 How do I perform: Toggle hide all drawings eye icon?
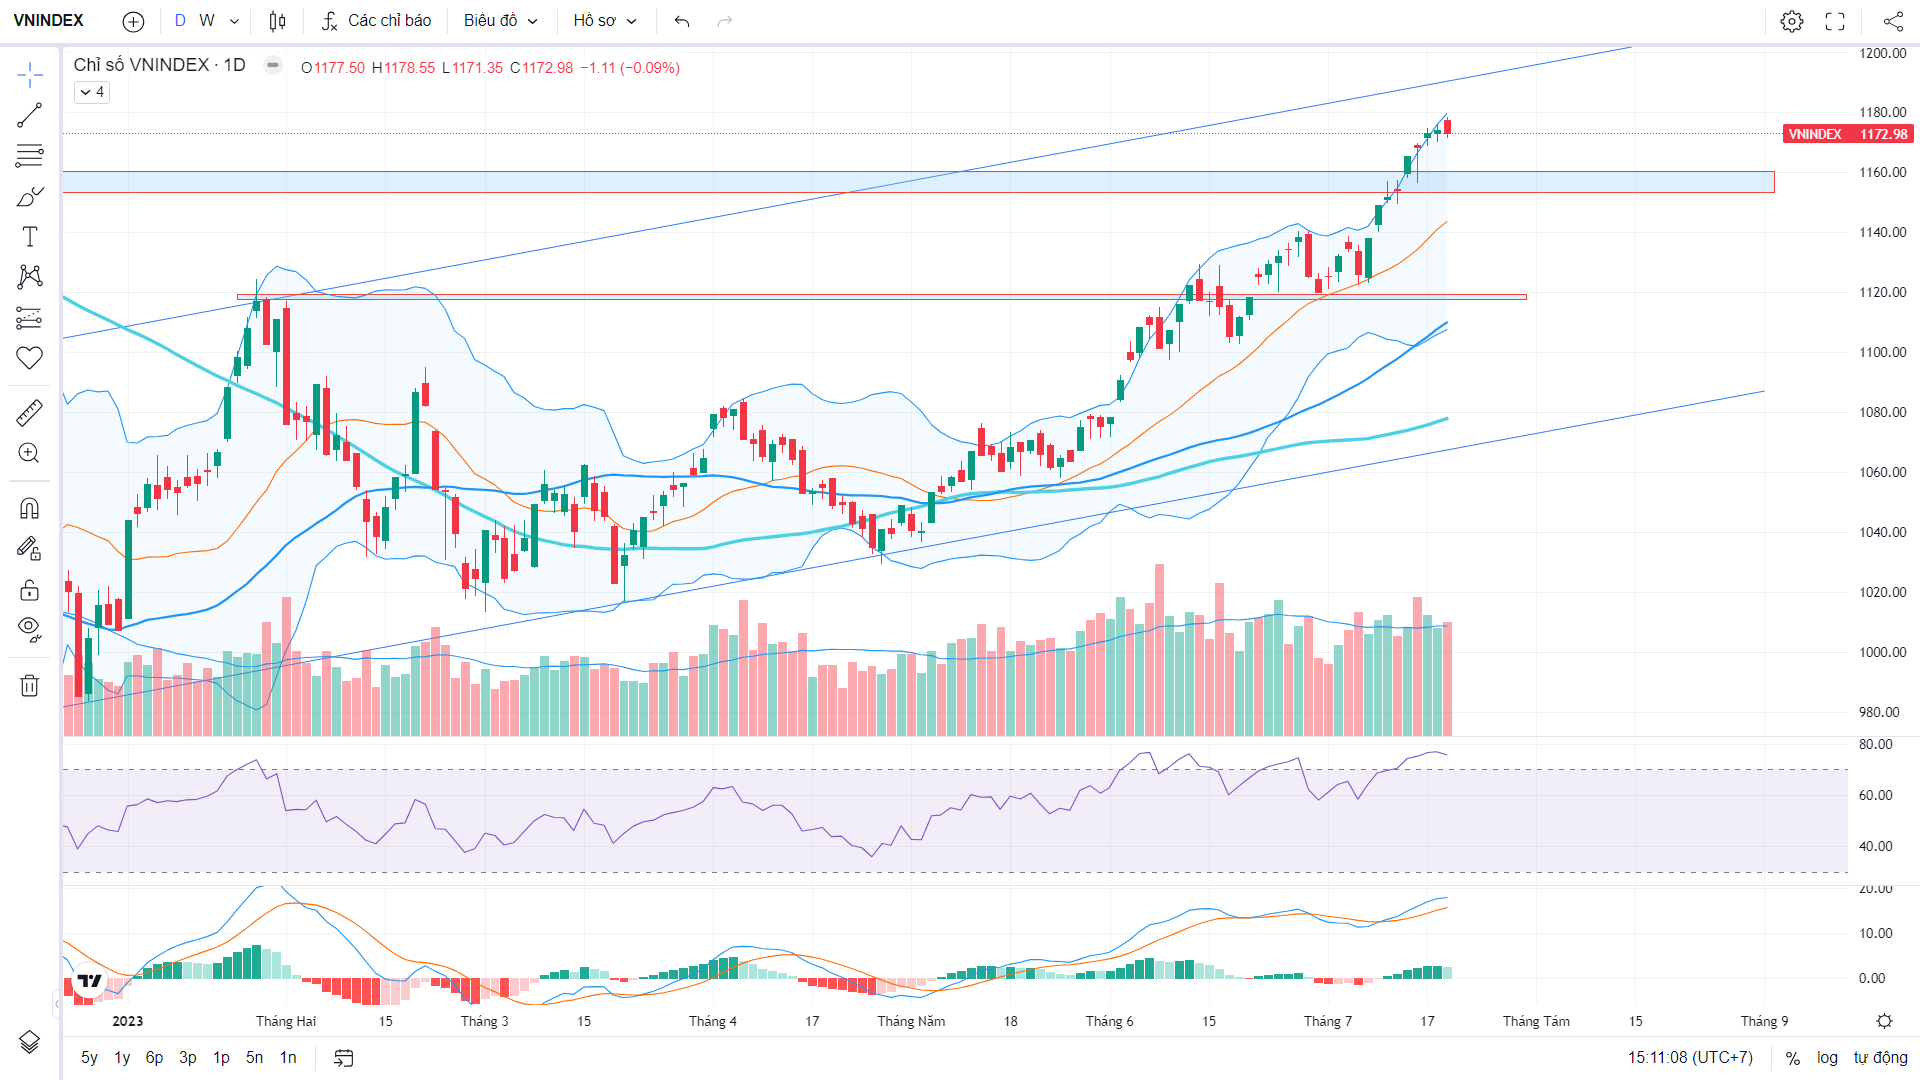point(29,629)
